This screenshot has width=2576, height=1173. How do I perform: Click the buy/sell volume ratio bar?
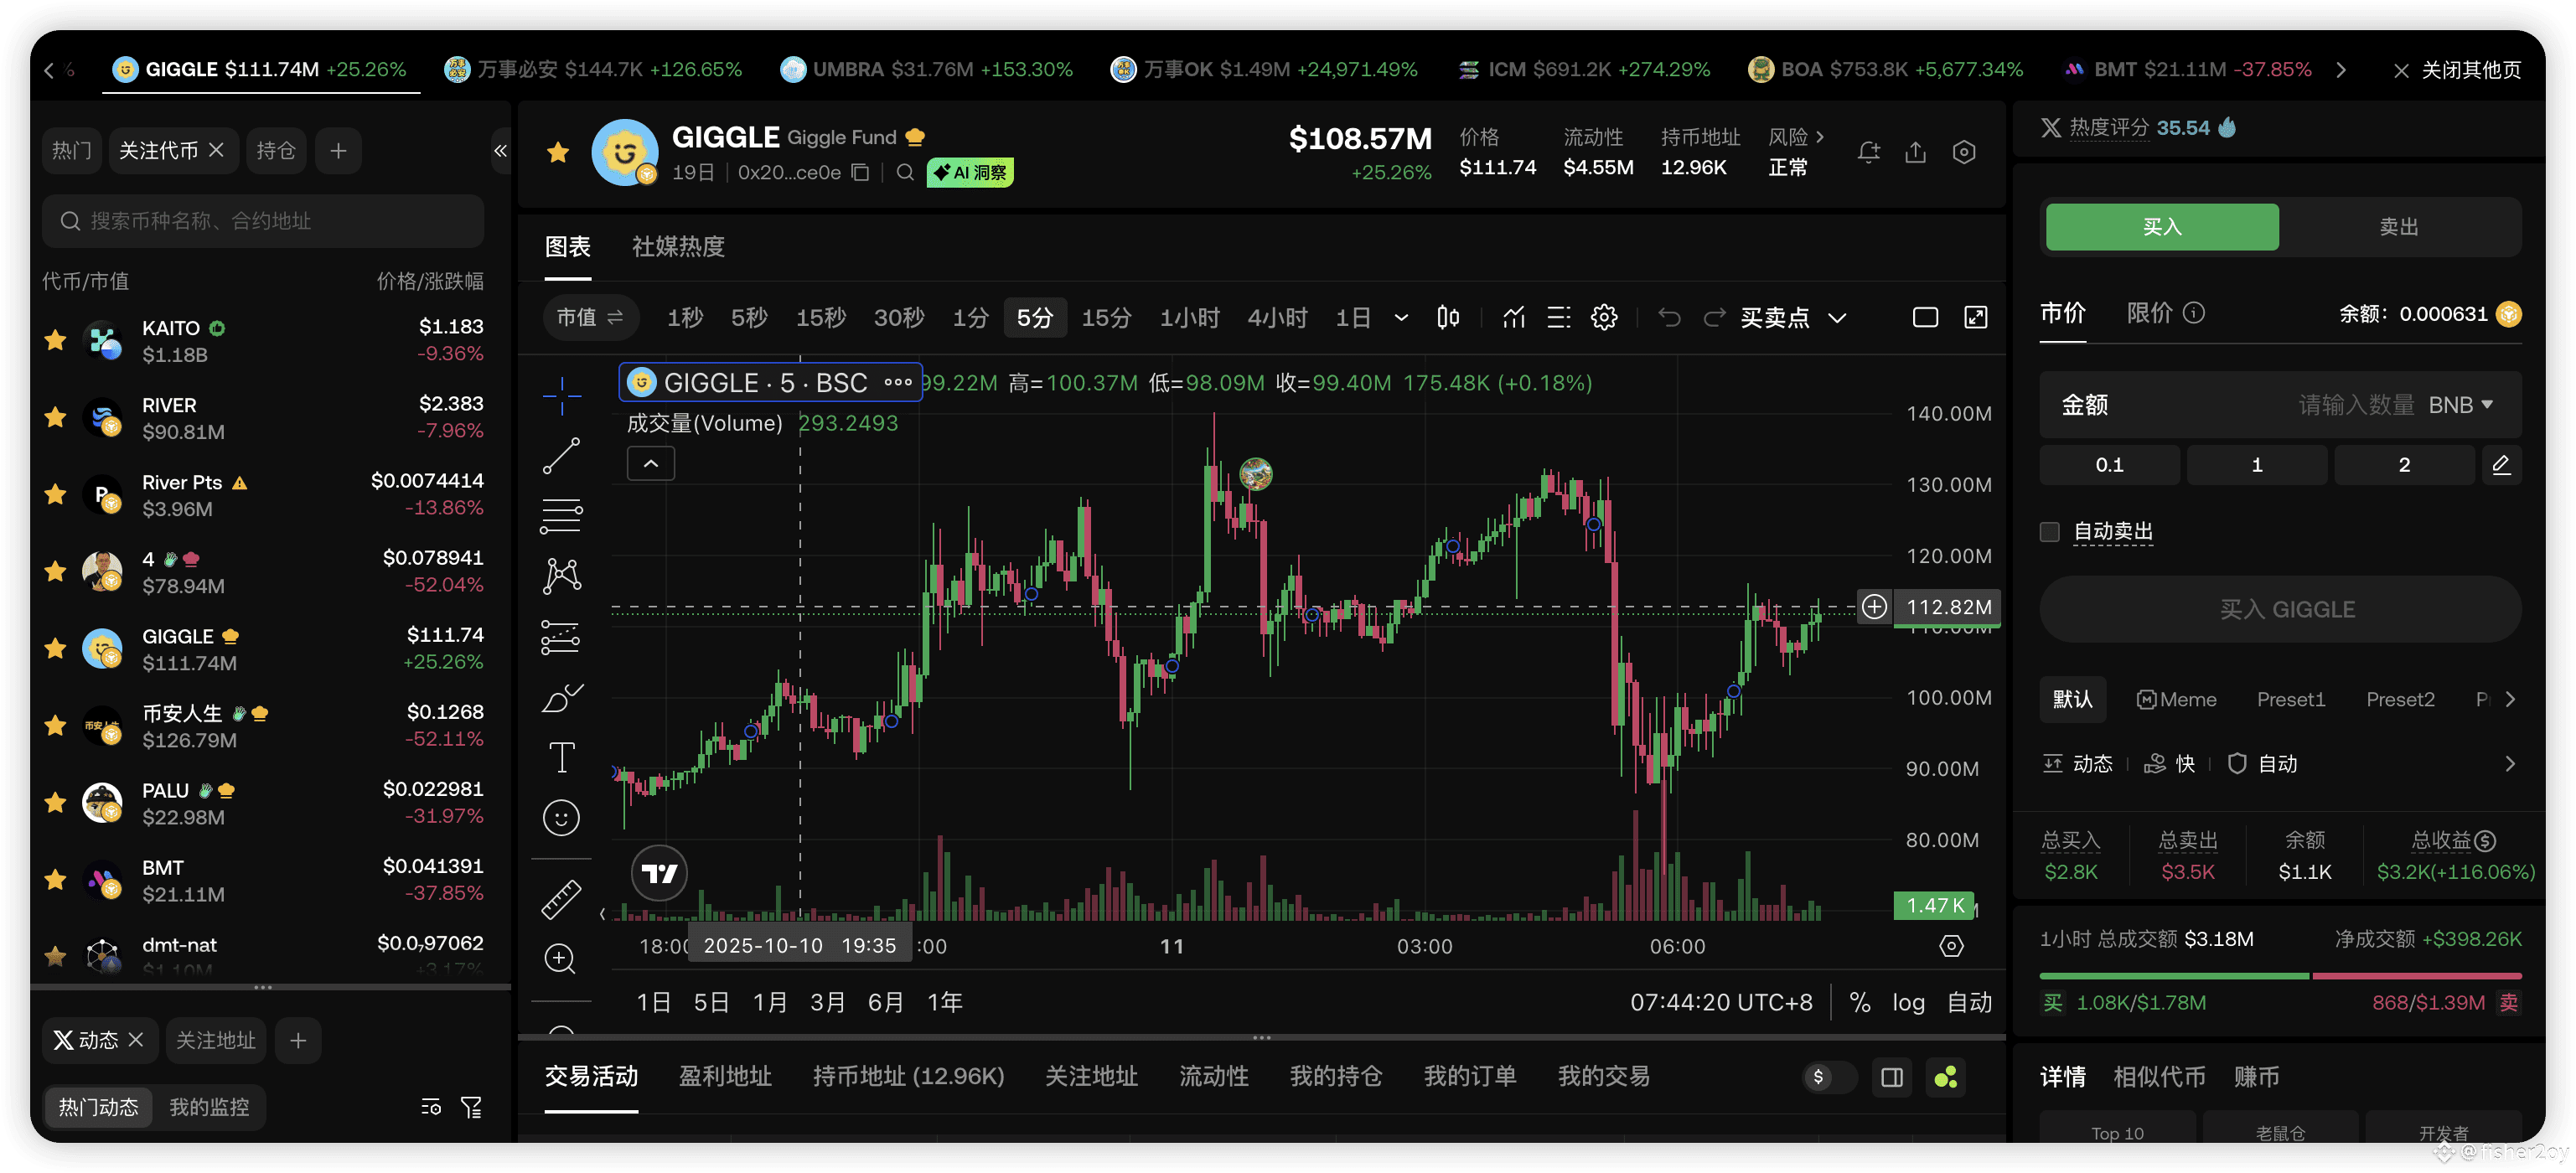[x=2280, y=975]
